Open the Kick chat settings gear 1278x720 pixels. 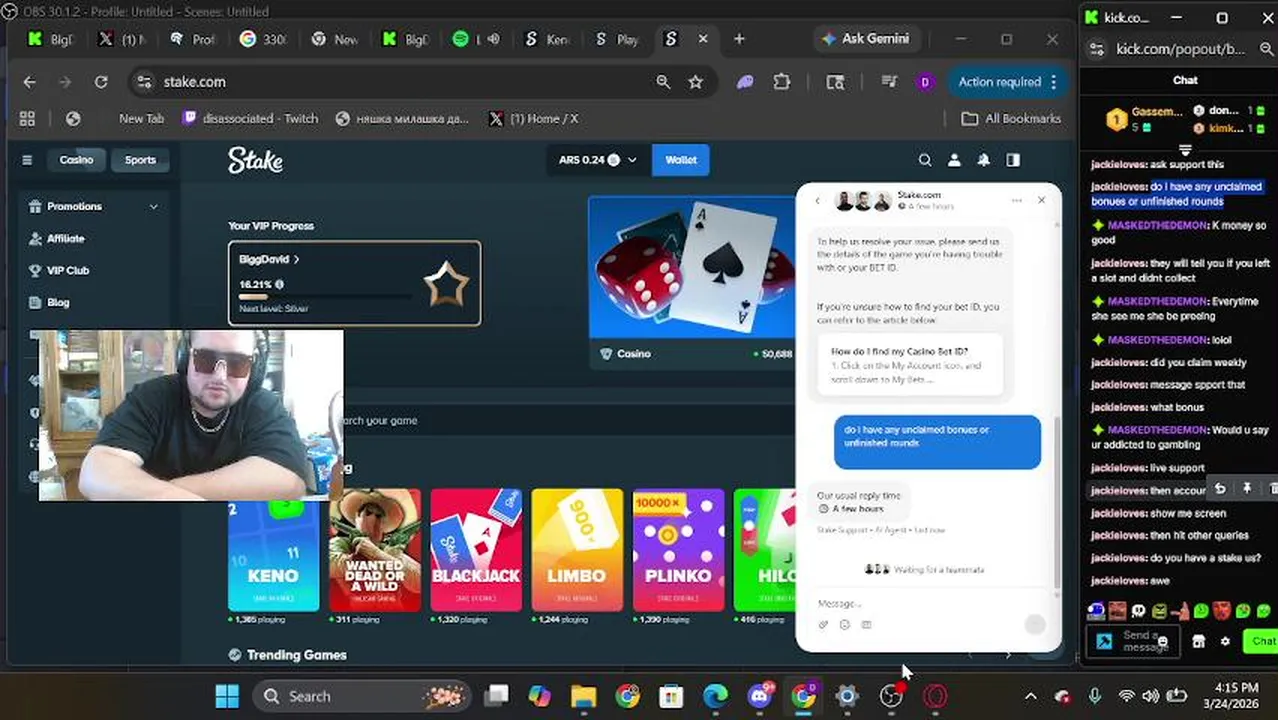coord(1225,641)
